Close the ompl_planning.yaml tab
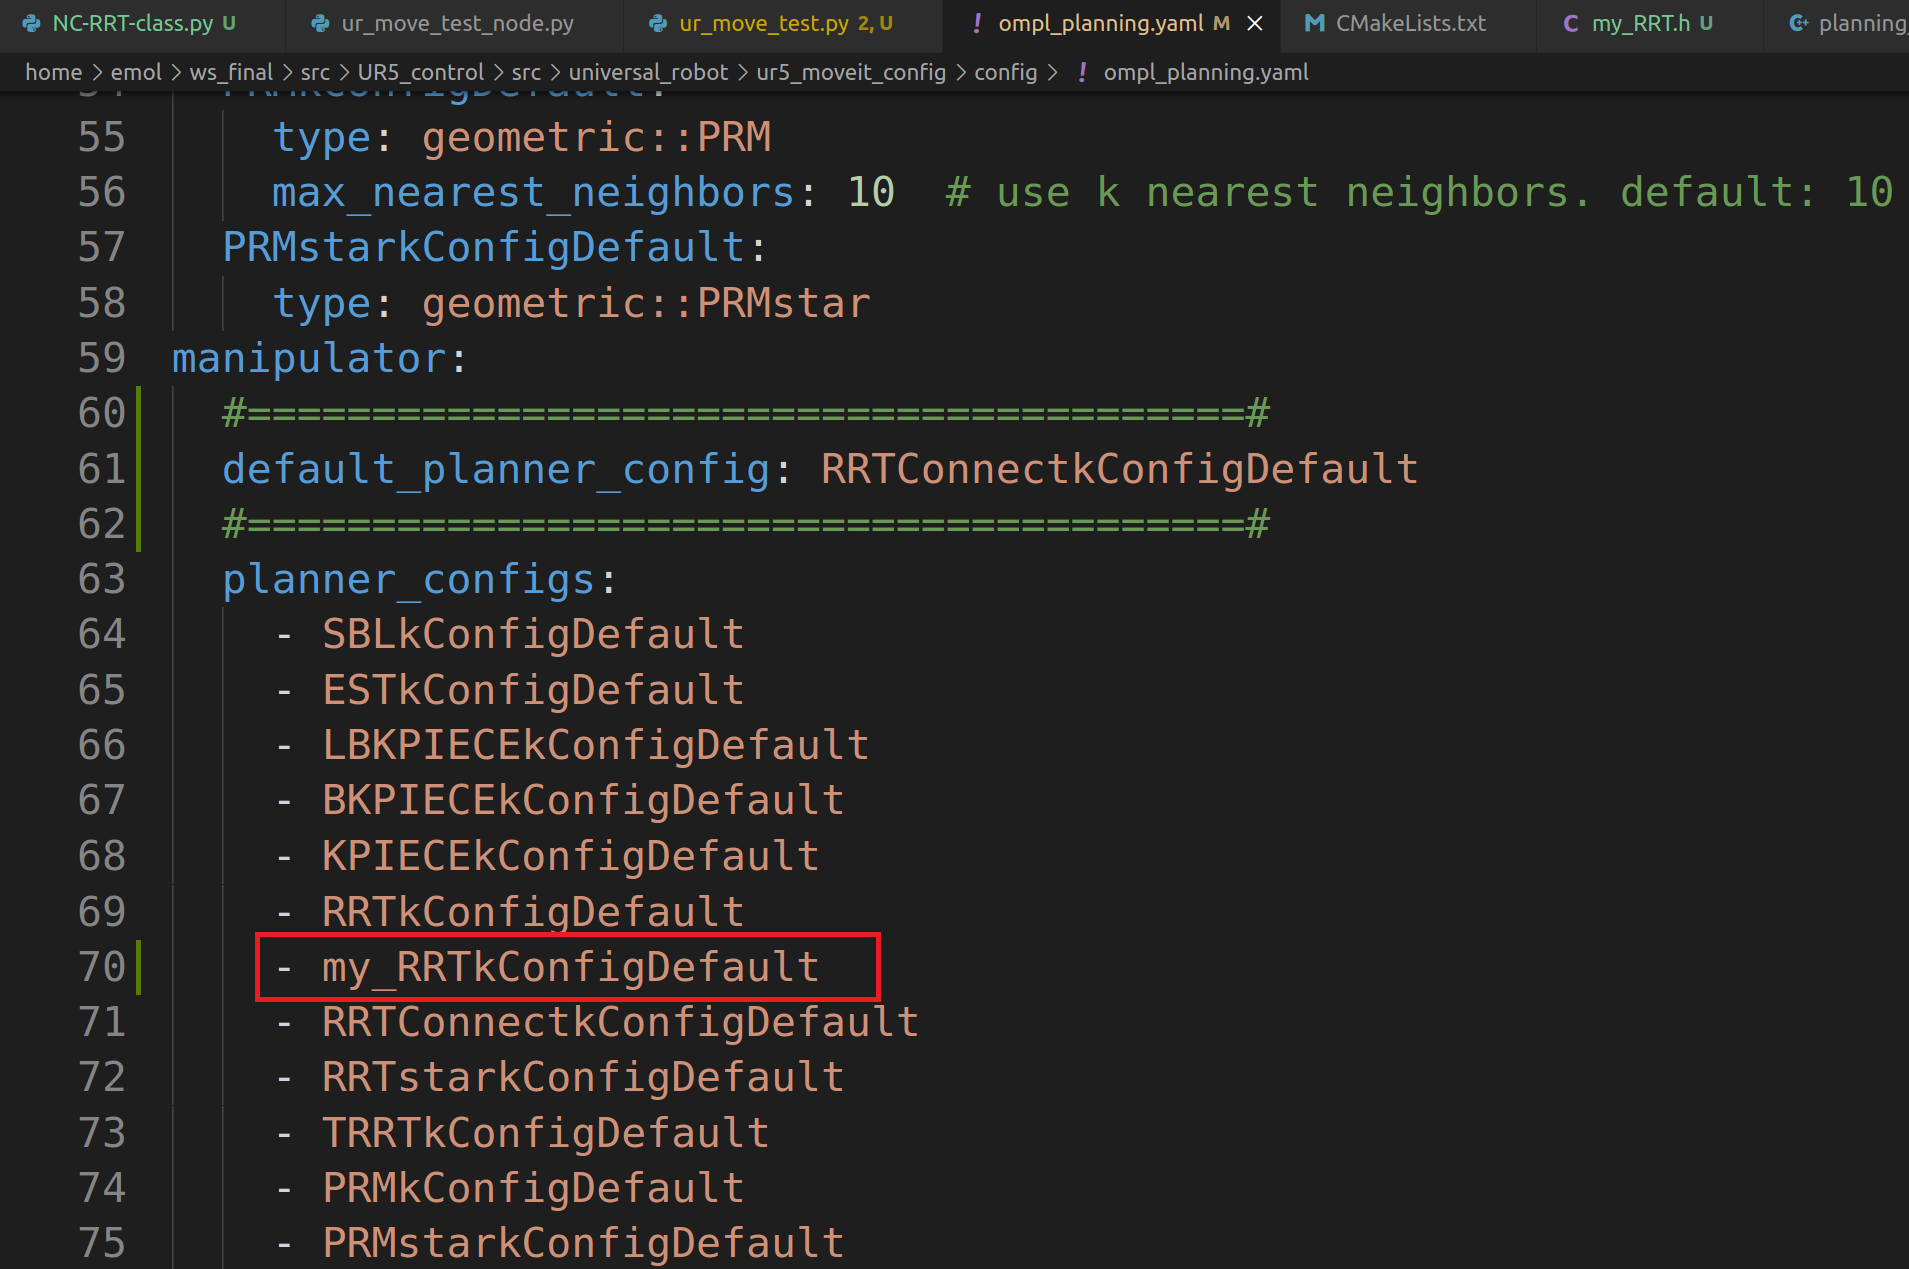 pyautogui.click(x=1255, y=22)
